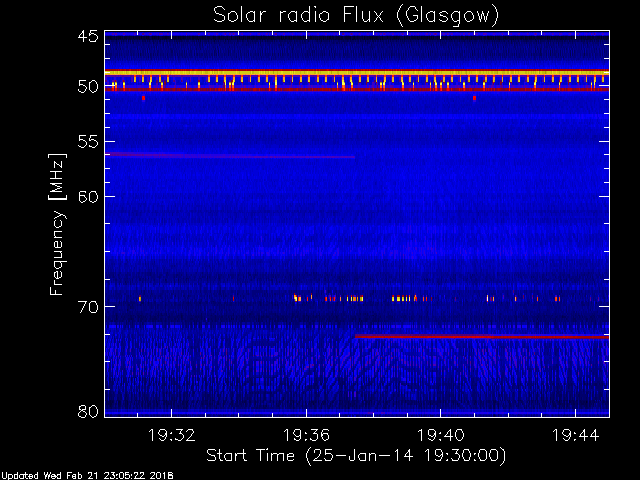Image resolution: width=640 pixels, height=480 pixels.
Task: Click the 'Start Time (25-Jan-14 19:30:00)' axis label
Action: (x=356, y=456)
